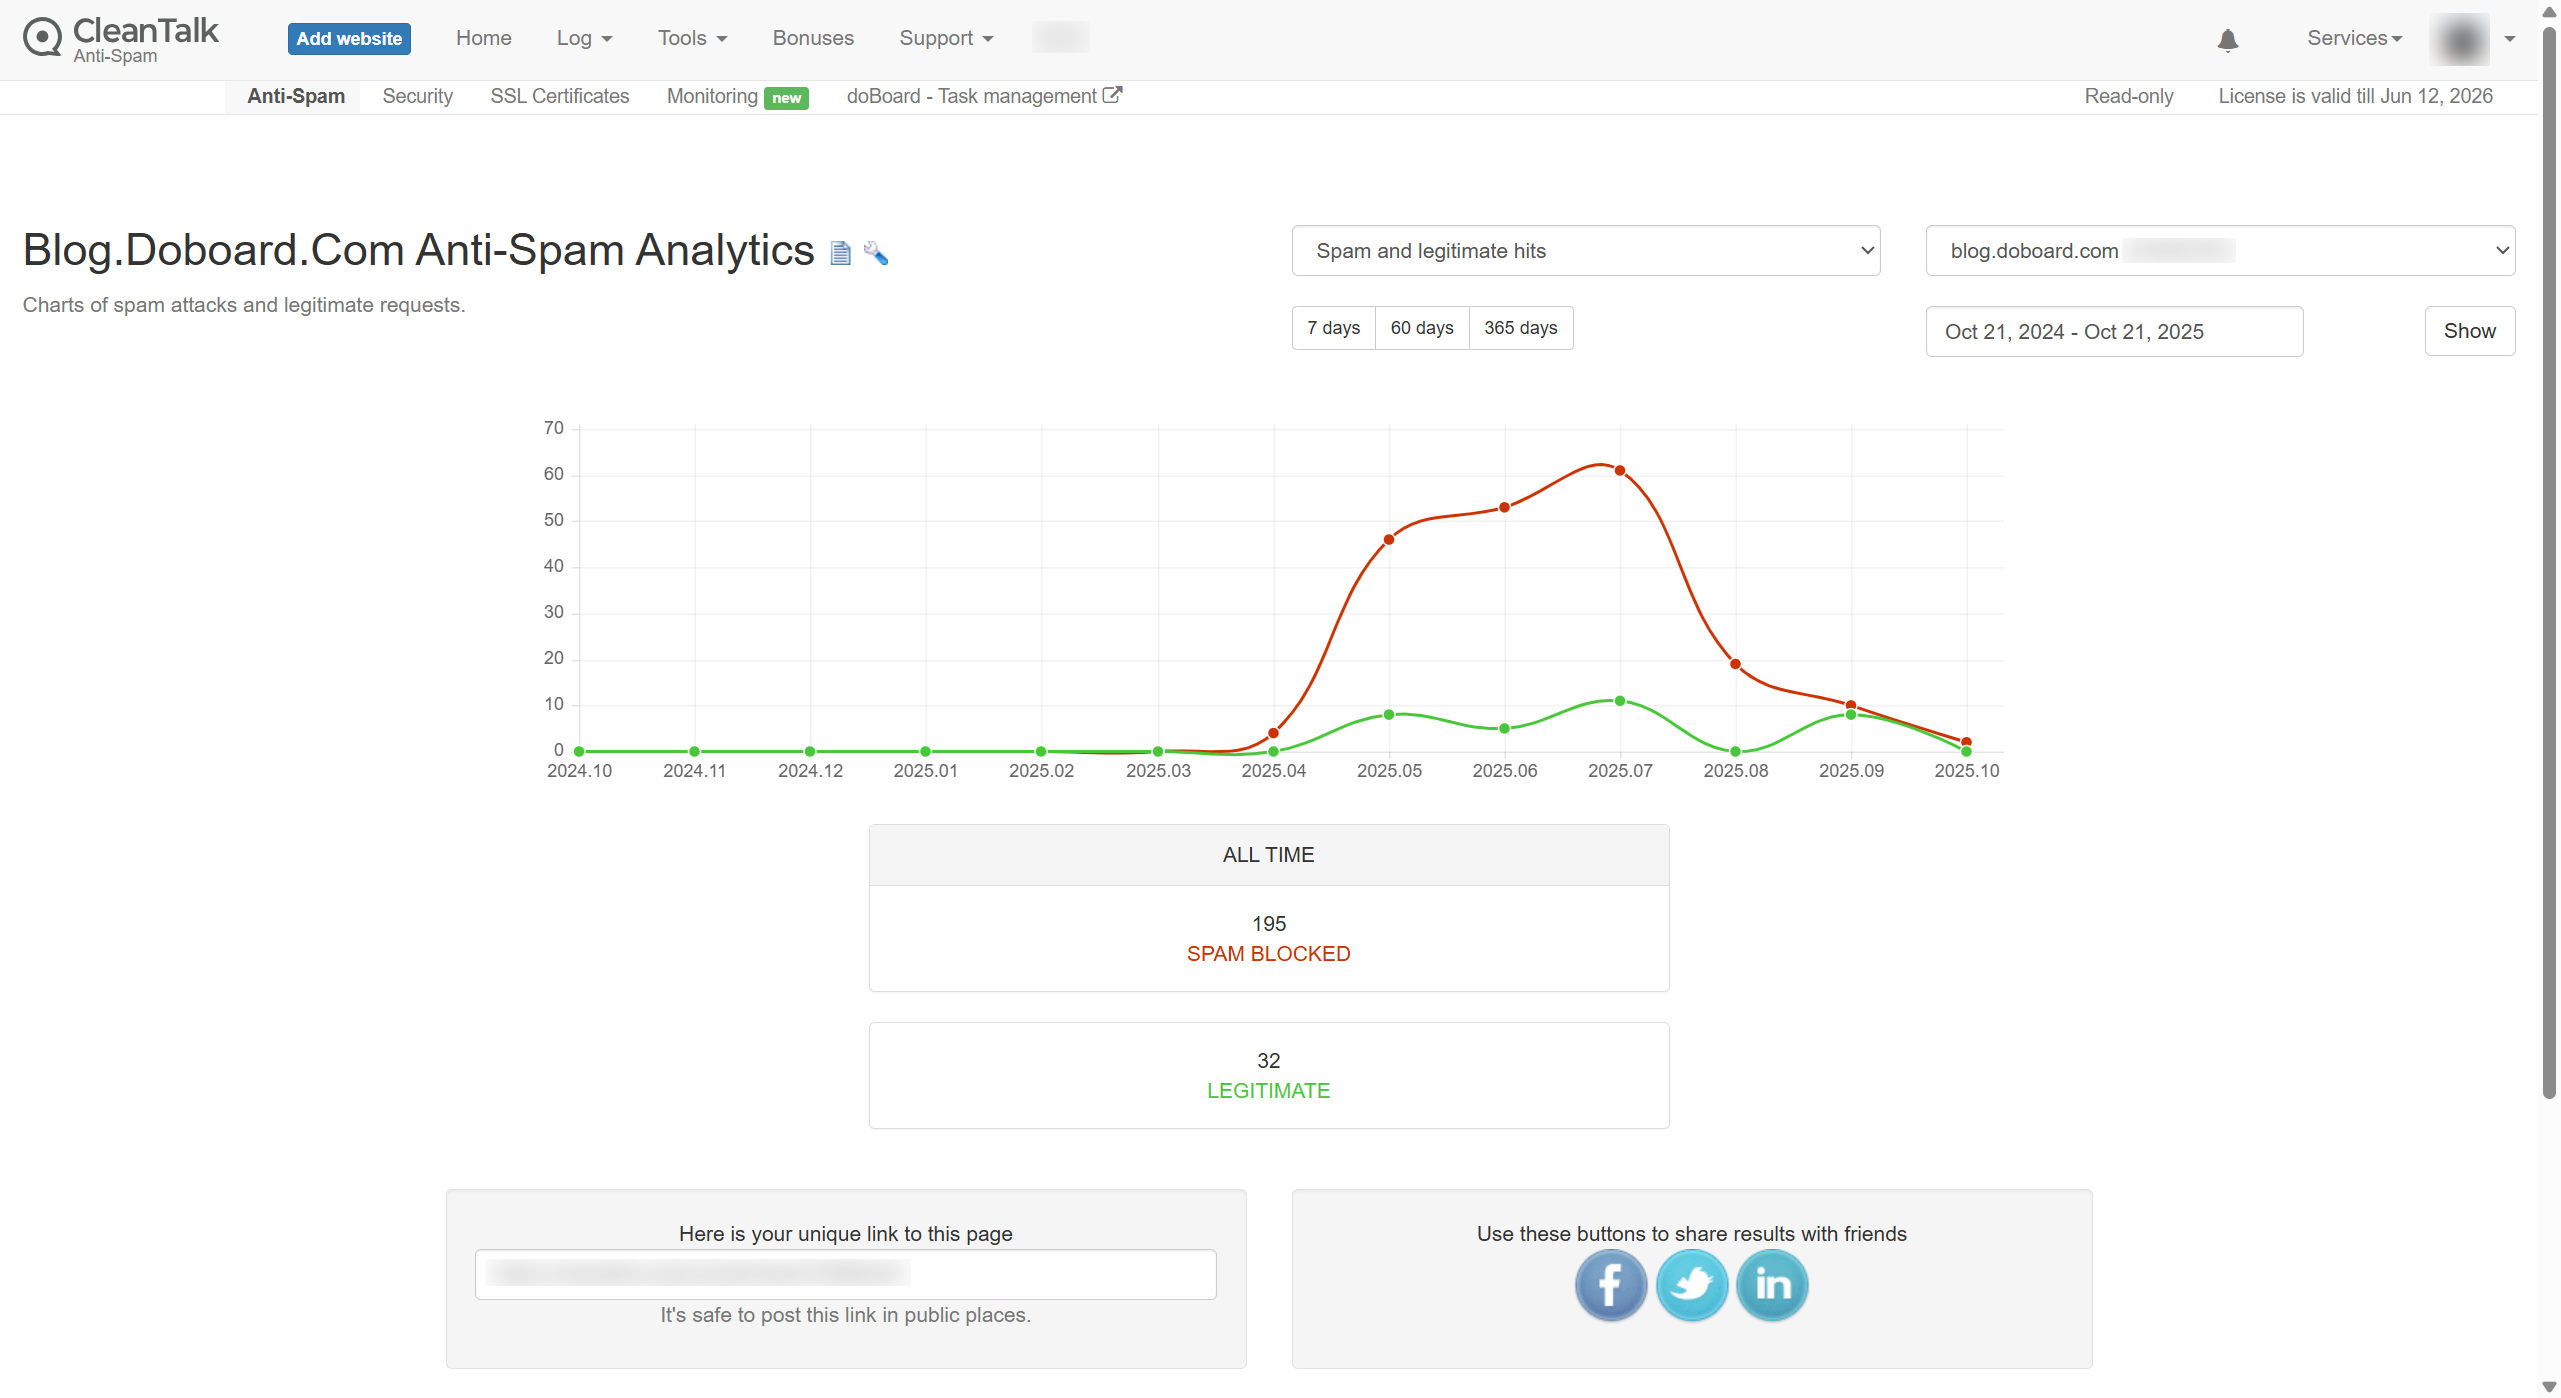Select the 7 days range
Viewport: 2561px width, 1398px height.
tap(1333, 328)
